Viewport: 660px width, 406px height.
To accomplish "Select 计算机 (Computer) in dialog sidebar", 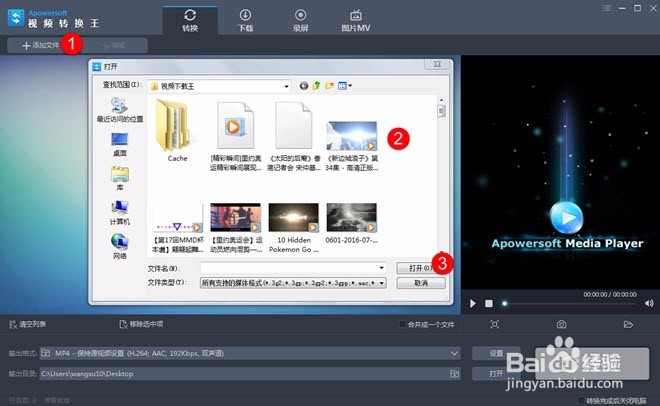I will pos(120,212).
